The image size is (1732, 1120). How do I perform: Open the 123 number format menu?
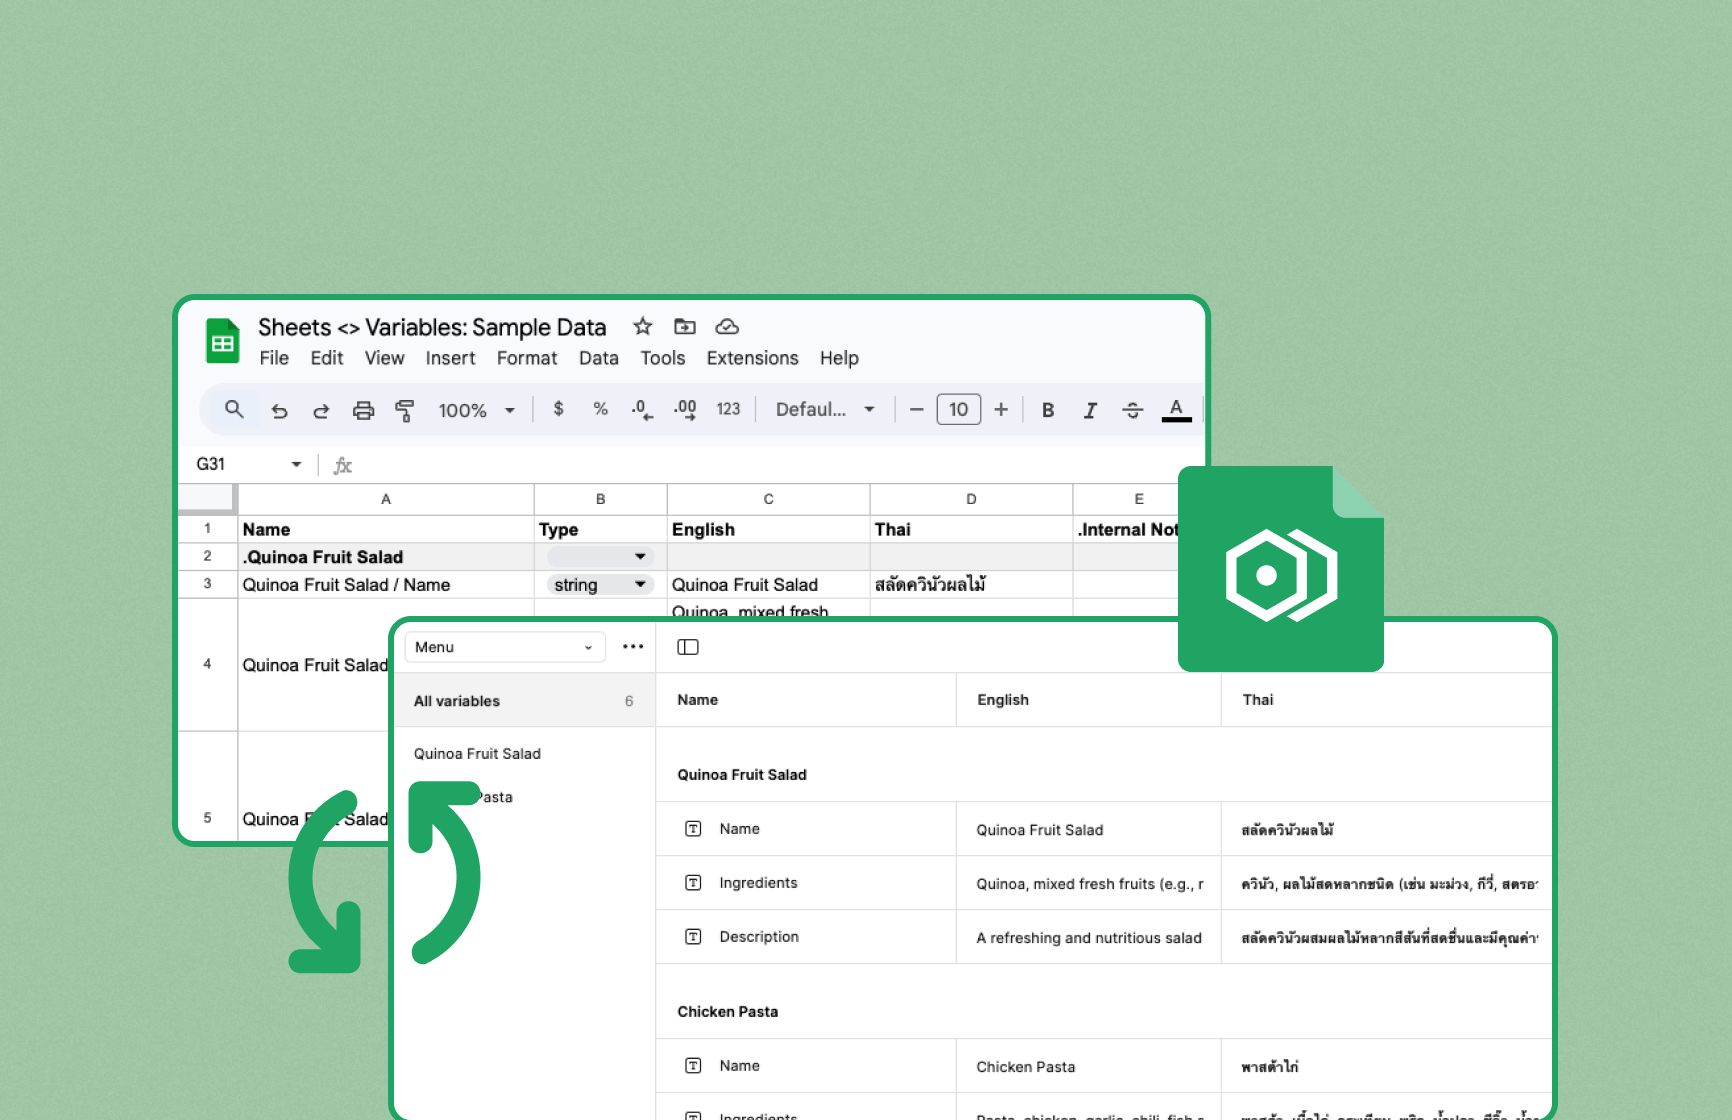click(728, 409)
